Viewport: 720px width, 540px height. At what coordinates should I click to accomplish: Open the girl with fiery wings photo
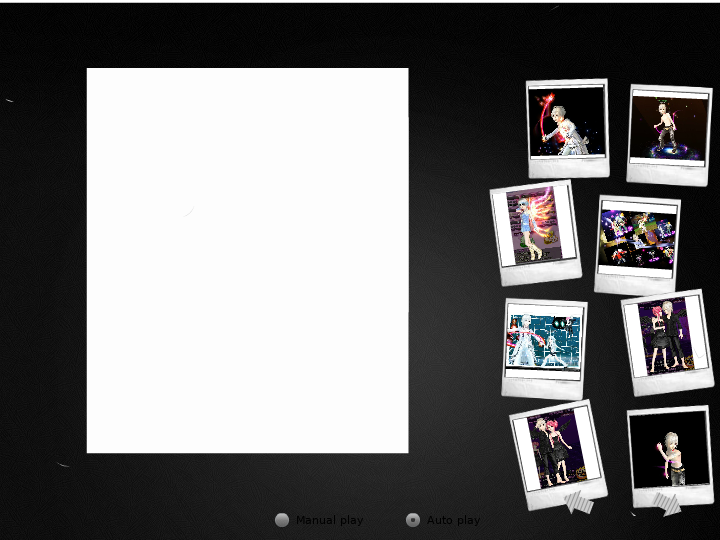coord(534,225)
